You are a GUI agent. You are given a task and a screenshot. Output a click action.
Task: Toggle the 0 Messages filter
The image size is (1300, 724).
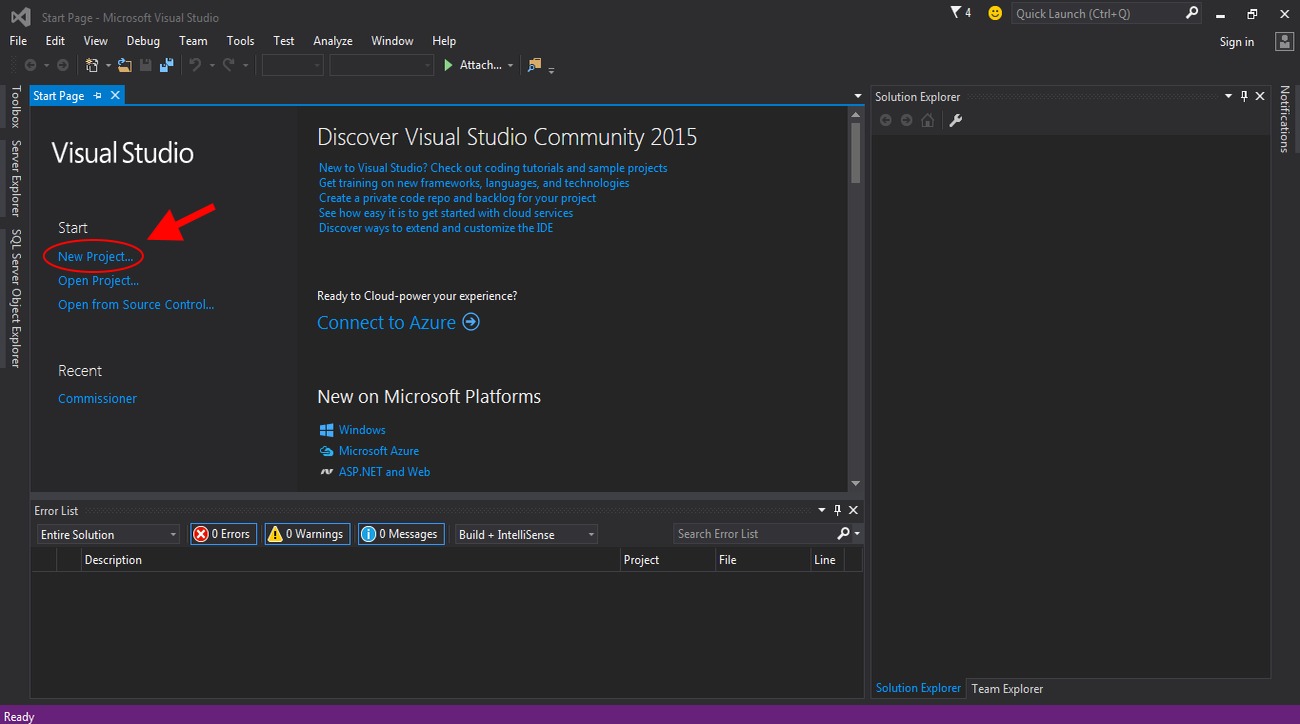point(400,534)
